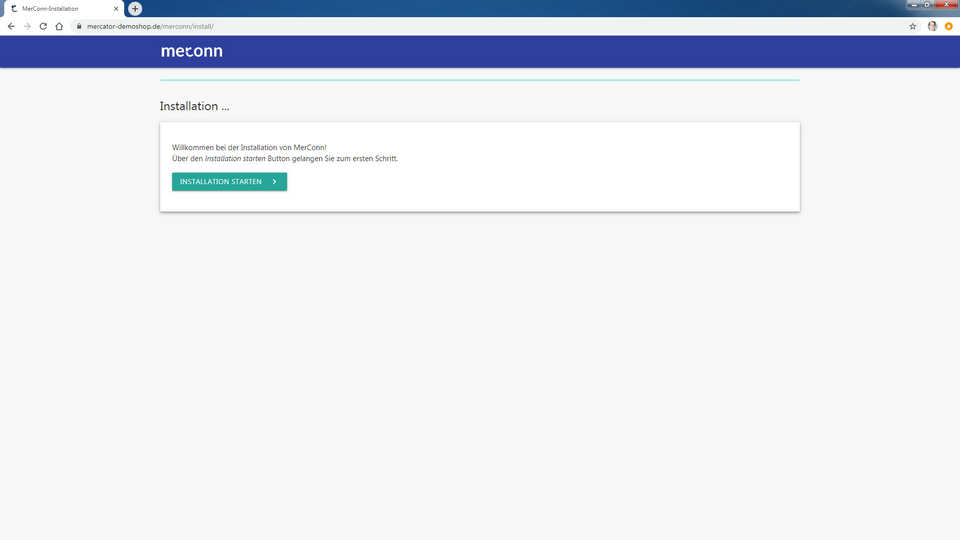Click the merconn logo in header
Image resolution: width=960 pixels, height=540 pixels.
pyautogui.click(x=192, y=51)
